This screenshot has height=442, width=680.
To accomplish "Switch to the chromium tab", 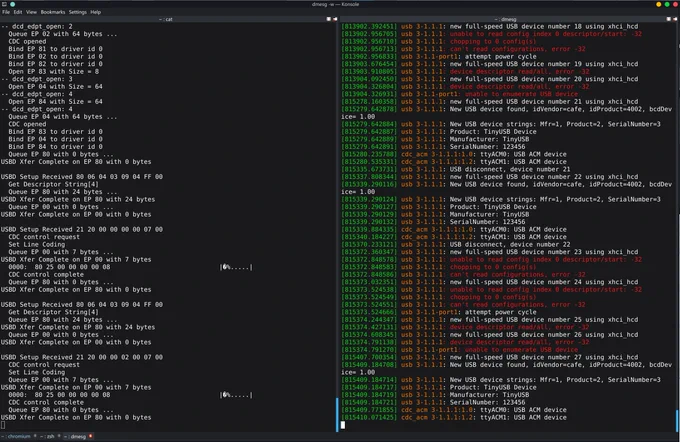I will point(16,436).
